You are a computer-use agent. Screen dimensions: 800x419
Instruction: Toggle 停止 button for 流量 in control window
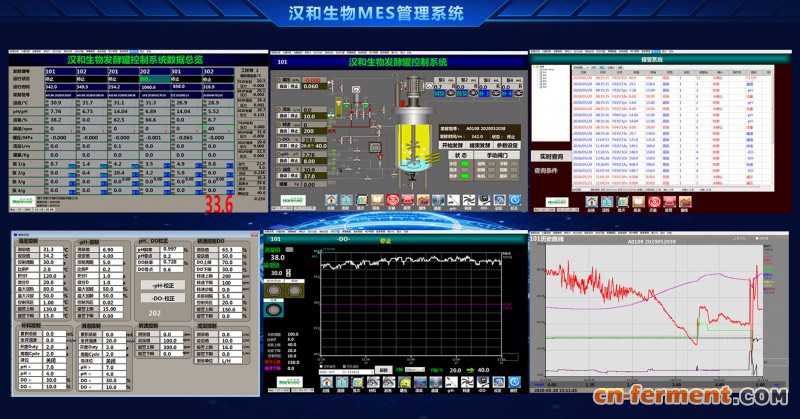coord(294,116)
